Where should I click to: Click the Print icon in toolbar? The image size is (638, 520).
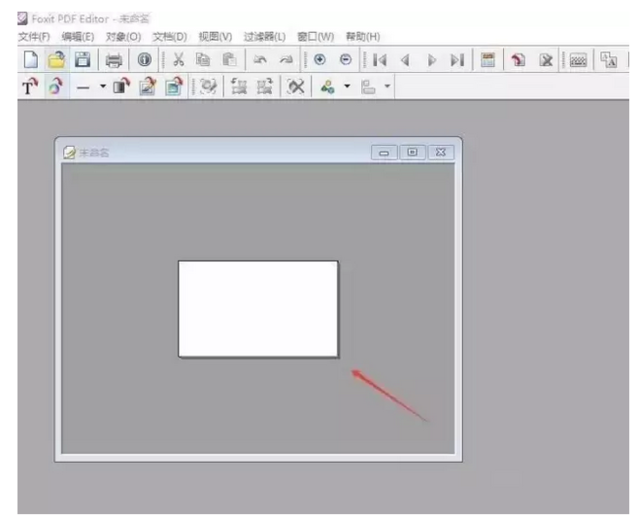click(113, 60)
